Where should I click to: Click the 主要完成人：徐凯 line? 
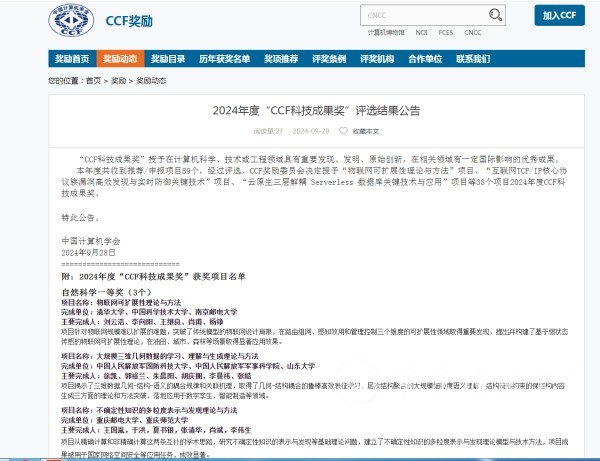pyautogui.click(x=156, y=376)
